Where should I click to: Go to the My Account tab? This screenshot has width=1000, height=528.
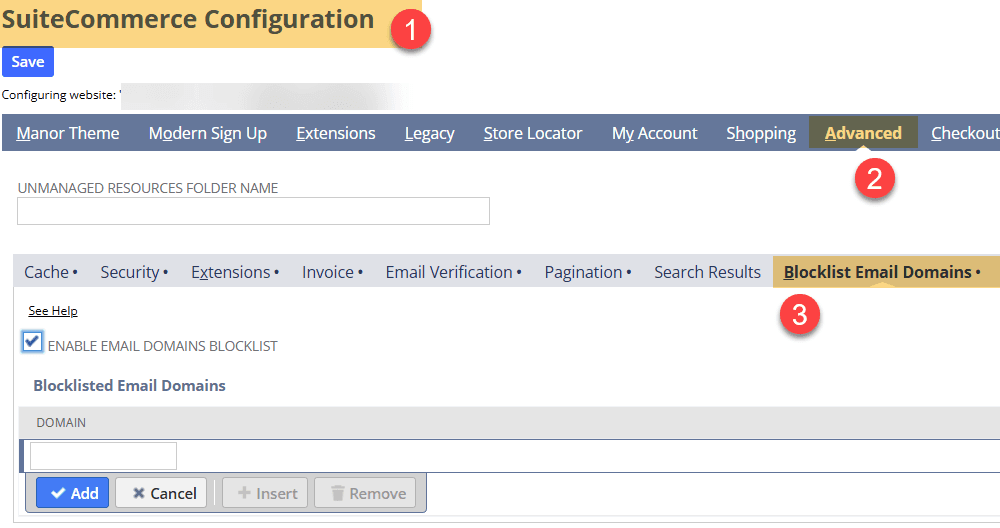click(654, 133)
